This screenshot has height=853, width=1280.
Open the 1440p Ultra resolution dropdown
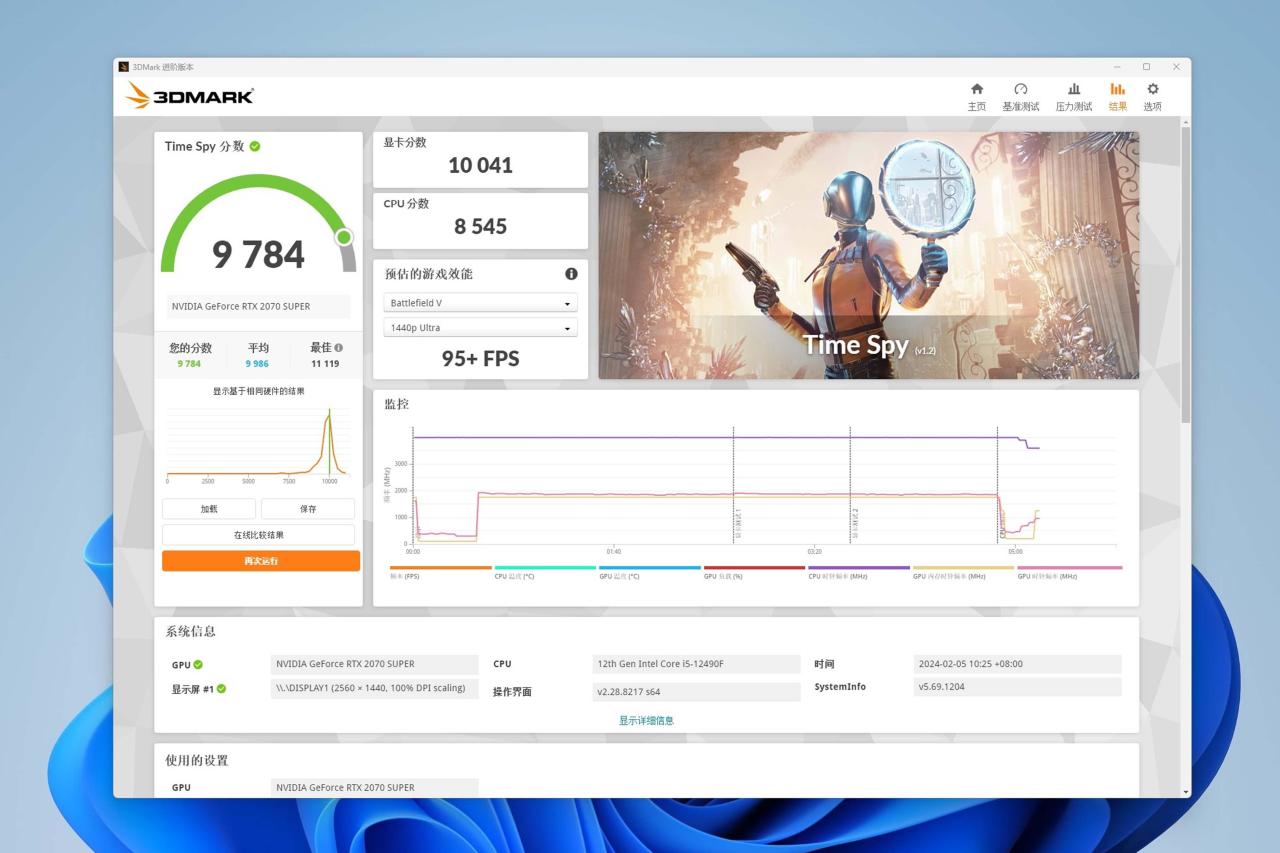(x=480, y=328)
